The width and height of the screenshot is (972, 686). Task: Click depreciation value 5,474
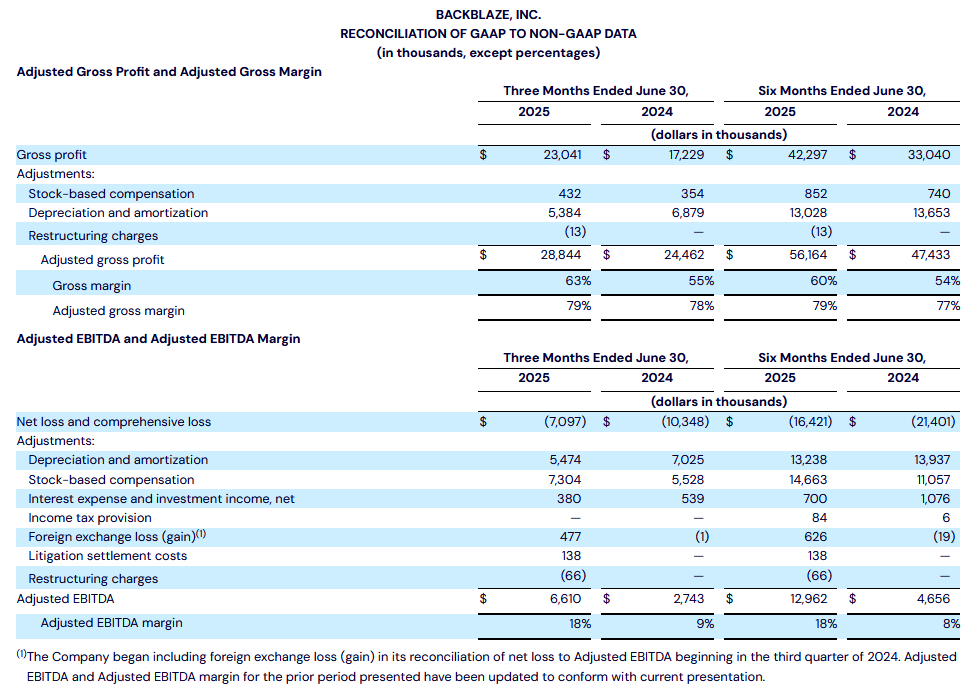[x=565, y=460]
